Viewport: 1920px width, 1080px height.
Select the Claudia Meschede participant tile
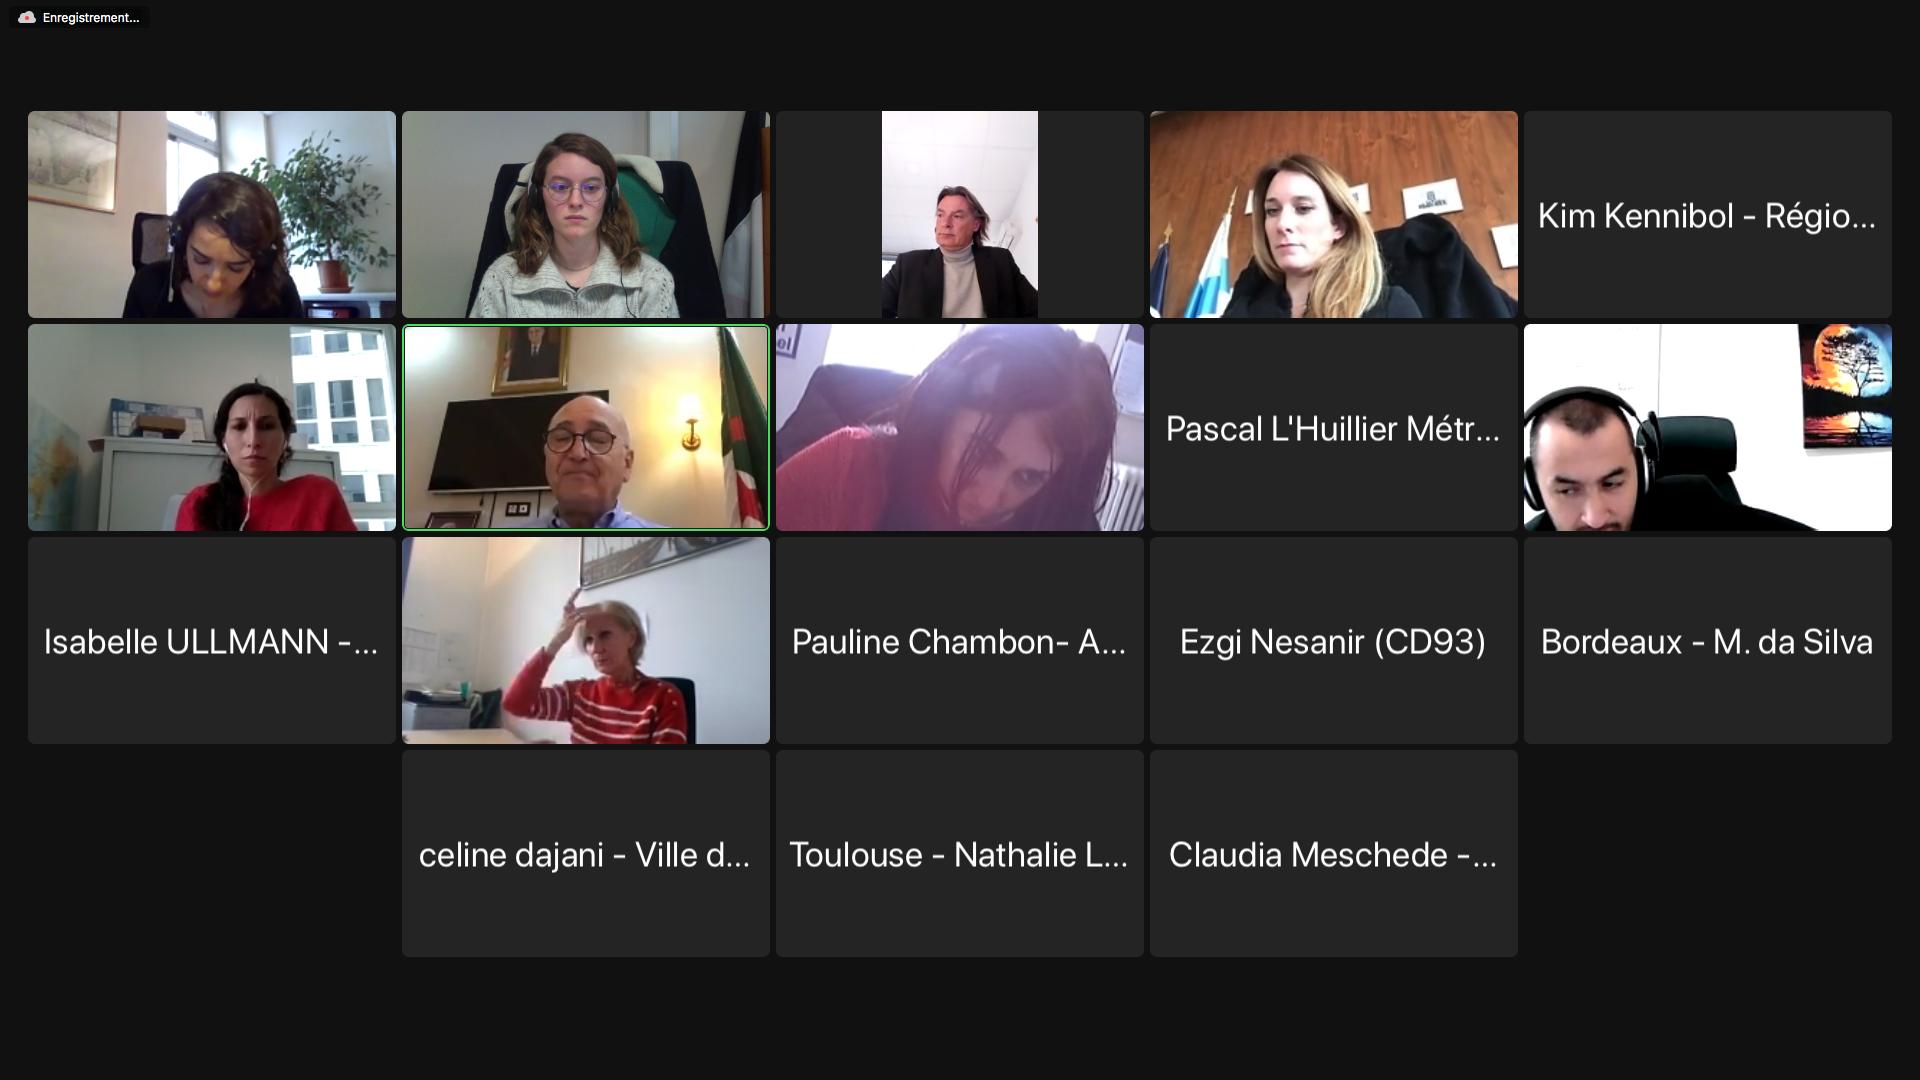1333,853
